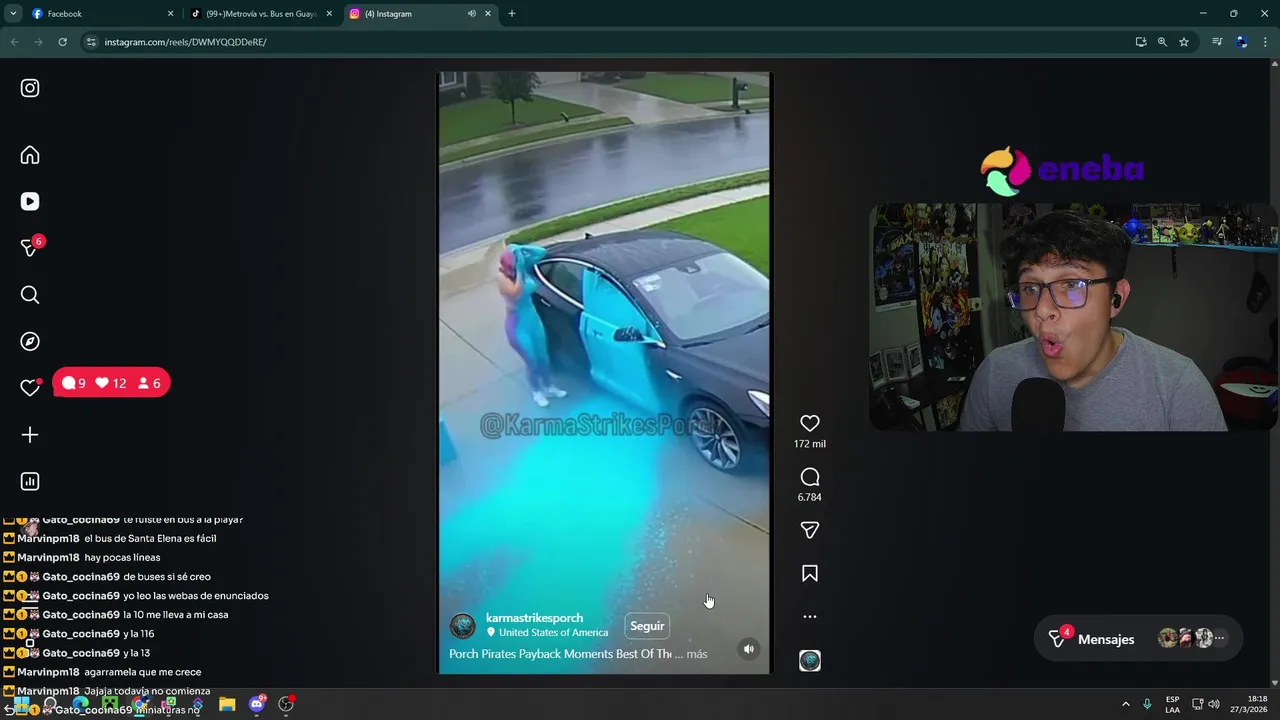The height and width of the screenshot is (720, 1280).
Task: Open the dashboard insights icon in sidebar
Action: [x=30, y=482]
